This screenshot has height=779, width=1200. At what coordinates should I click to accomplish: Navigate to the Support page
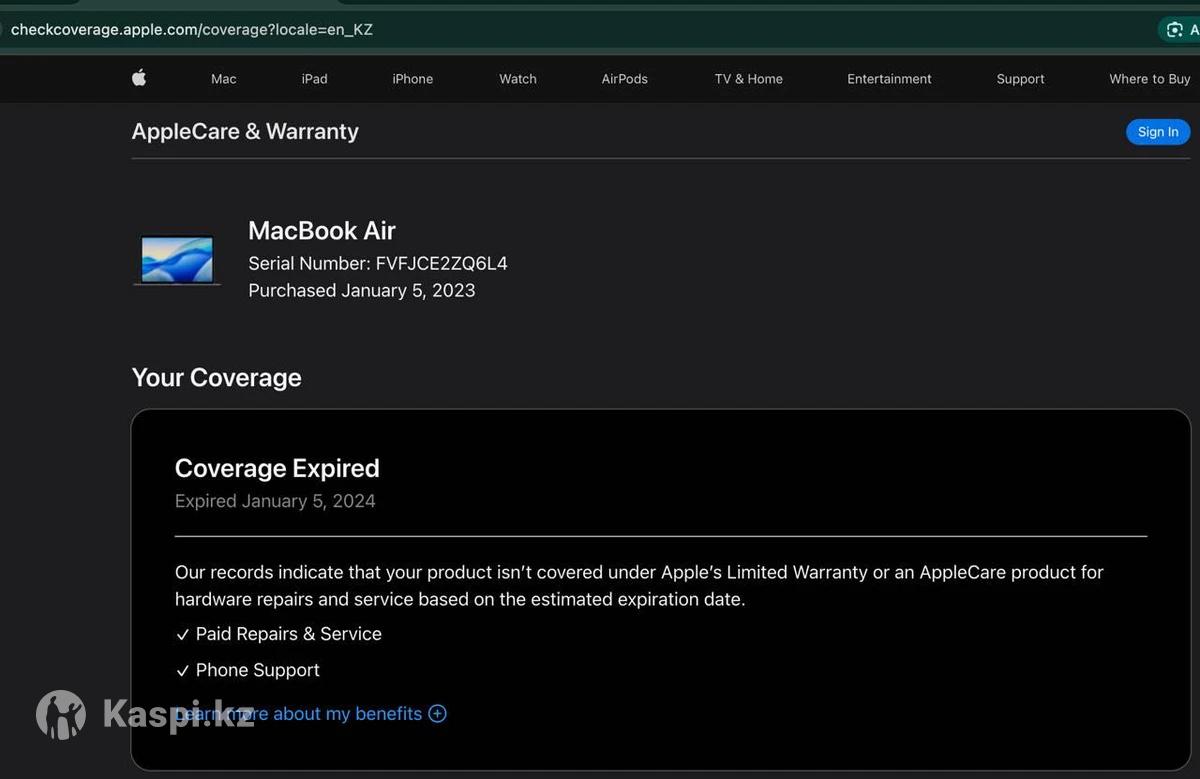pos(1020,79)
